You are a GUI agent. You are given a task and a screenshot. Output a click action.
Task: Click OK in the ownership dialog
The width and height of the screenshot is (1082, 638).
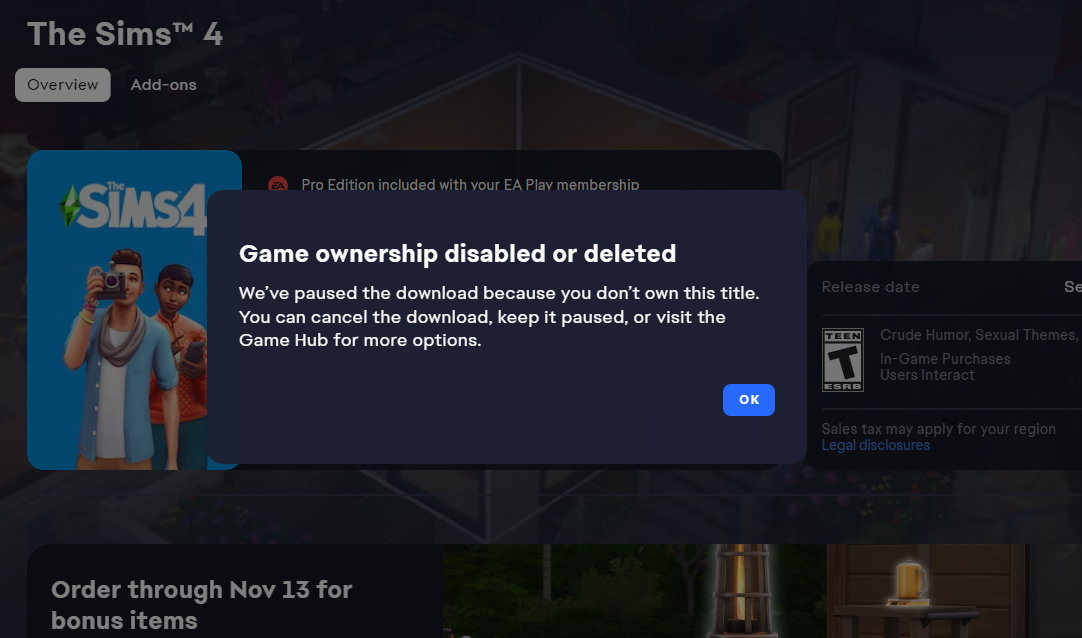click(x=749, y=400)
